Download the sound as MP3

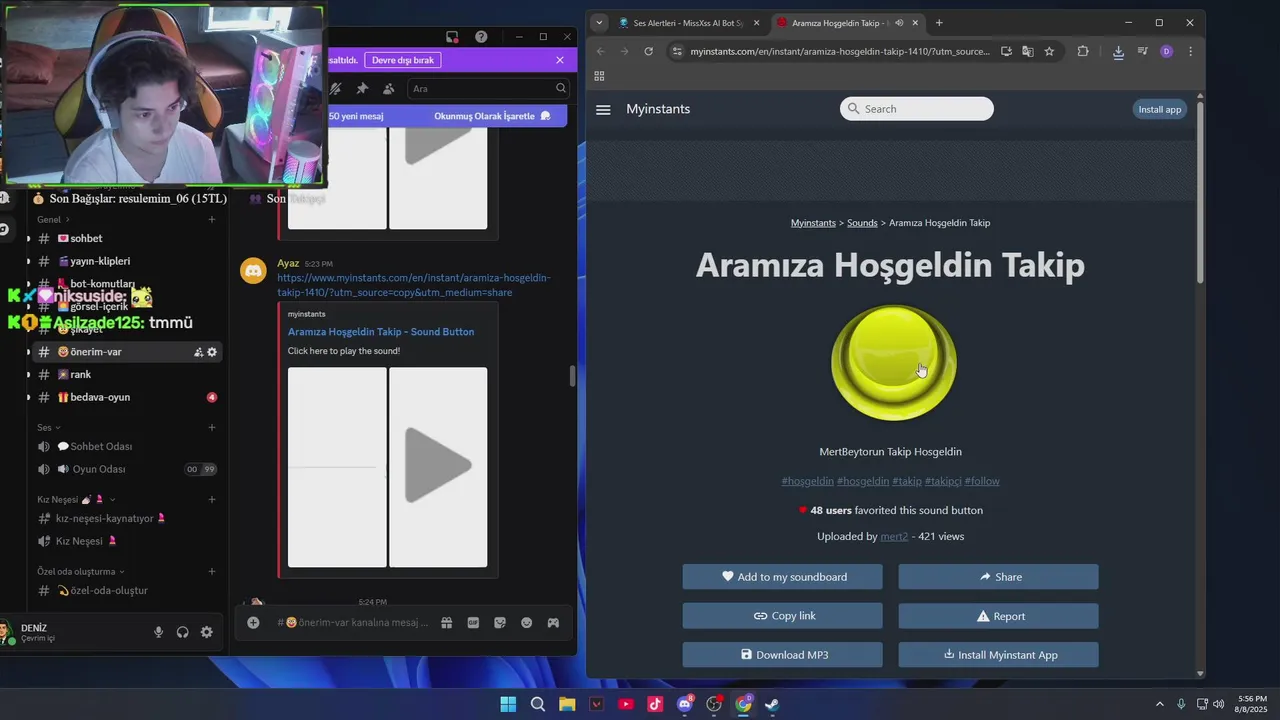[783, 655]
